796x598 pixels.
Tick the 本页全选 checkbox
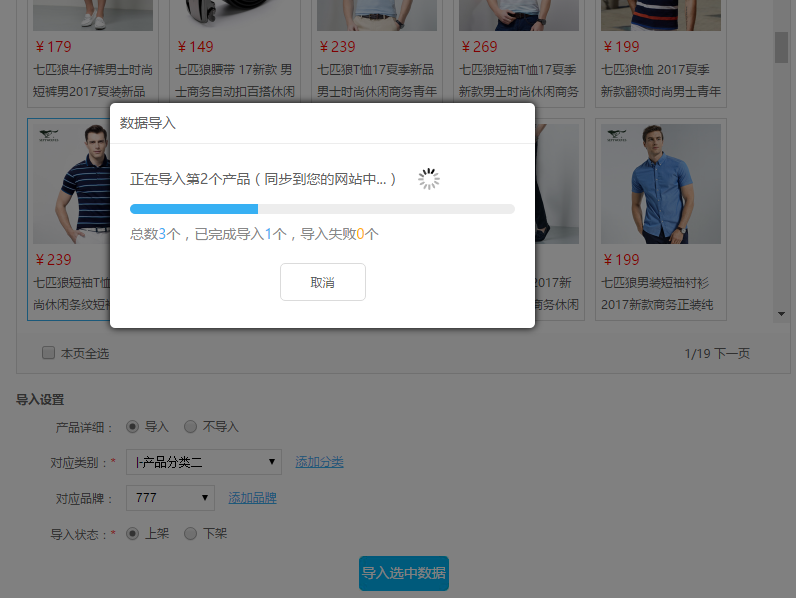click(48, 353)
